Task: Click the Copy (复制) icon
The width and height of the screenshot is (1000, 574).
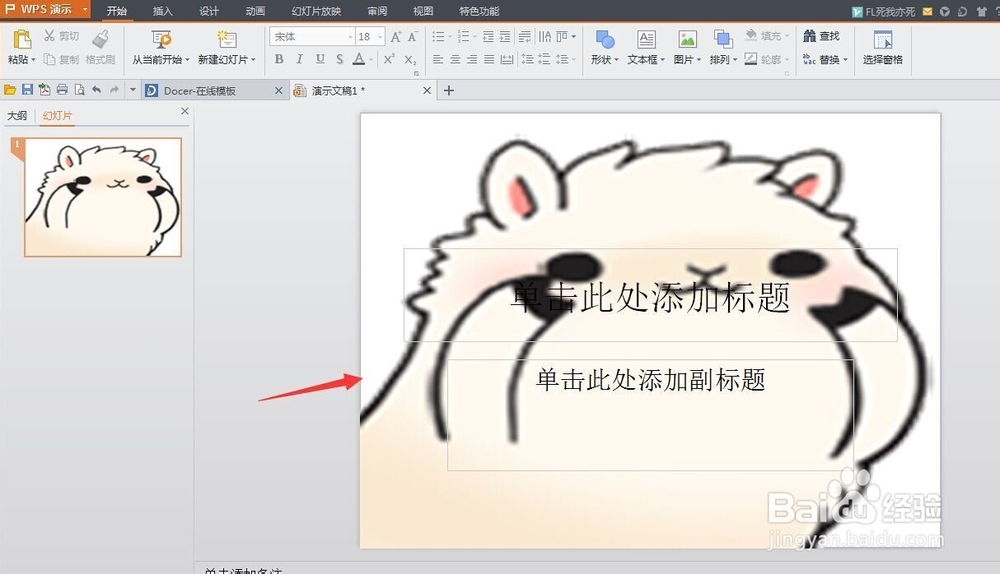Action: pyautogui.click(x=49, y=59)
